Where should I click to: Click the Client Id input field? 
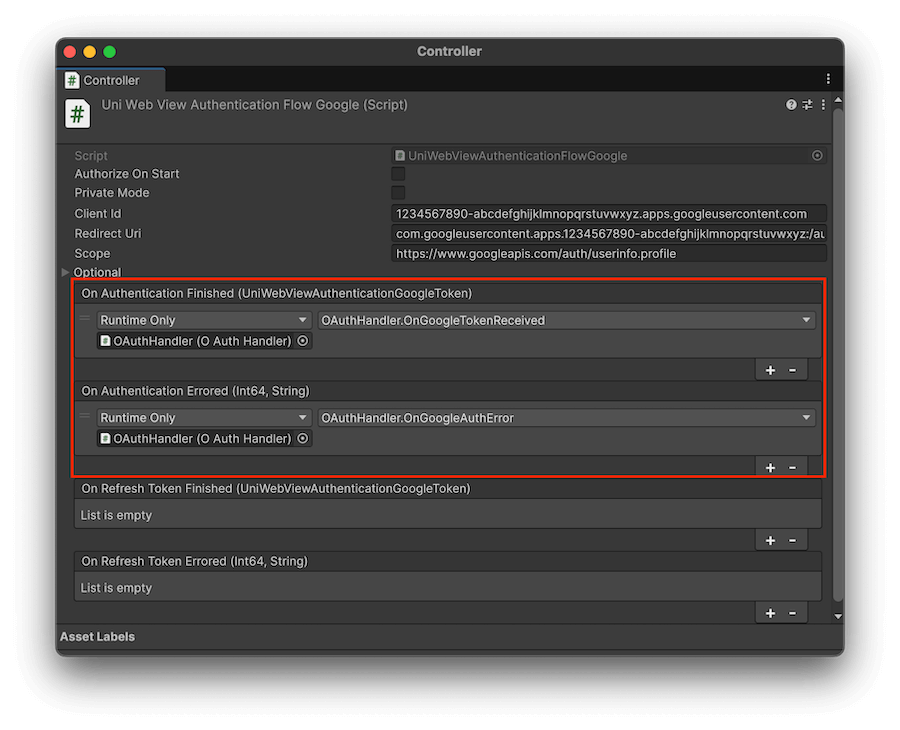pyautogui.click(x=609, y=214)
